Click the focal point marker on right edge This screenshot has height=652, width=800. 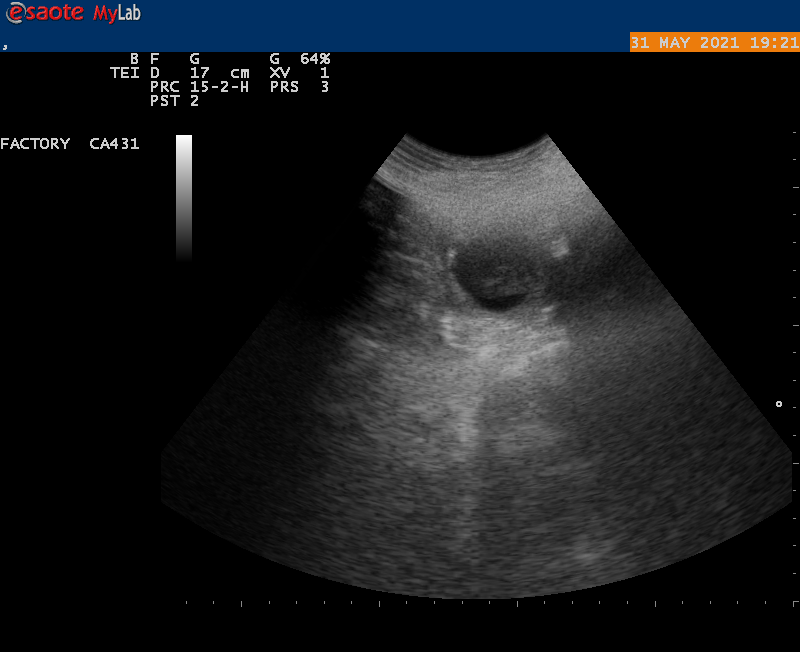(779, 404)
